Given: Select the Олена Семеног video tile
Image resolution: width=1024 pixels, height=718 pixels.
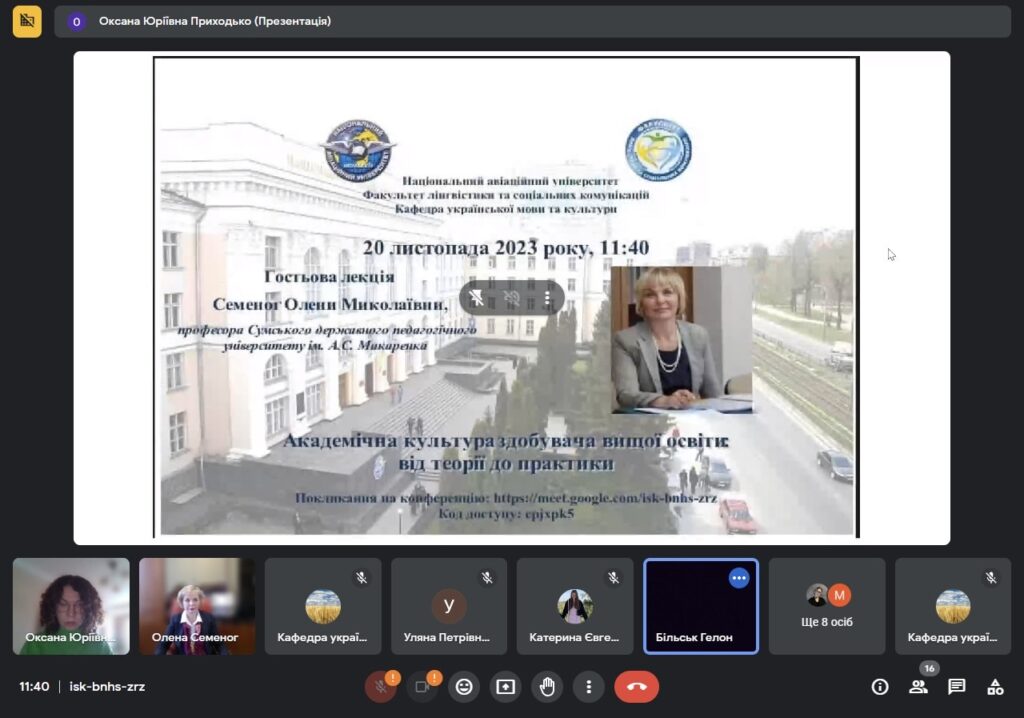Looking at the screenshot, I should click(x=196, y=606).
